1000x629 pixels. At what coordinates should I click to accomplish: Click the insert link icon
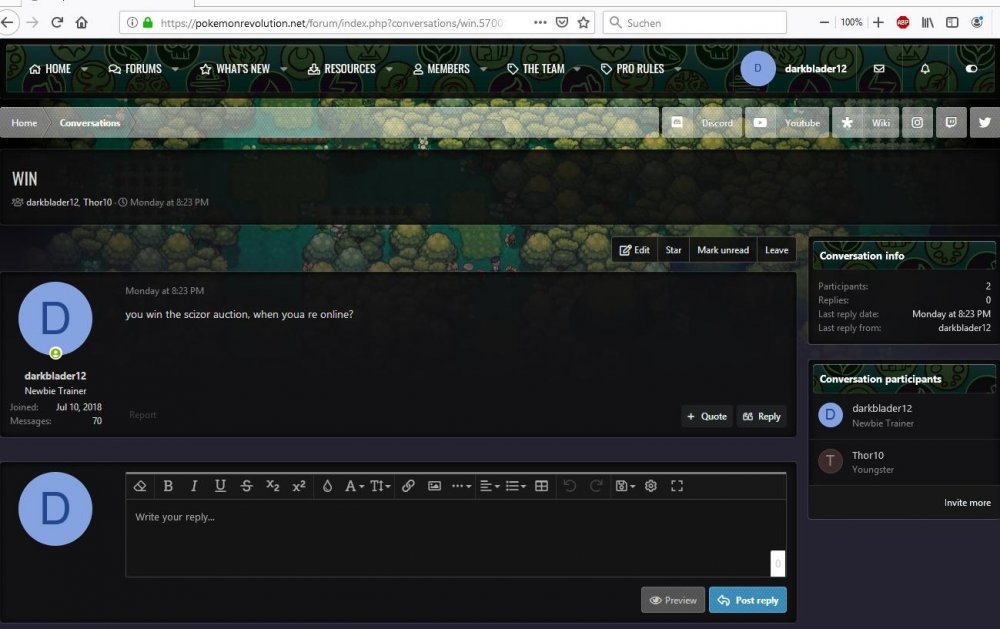click(x=408, y=486)
